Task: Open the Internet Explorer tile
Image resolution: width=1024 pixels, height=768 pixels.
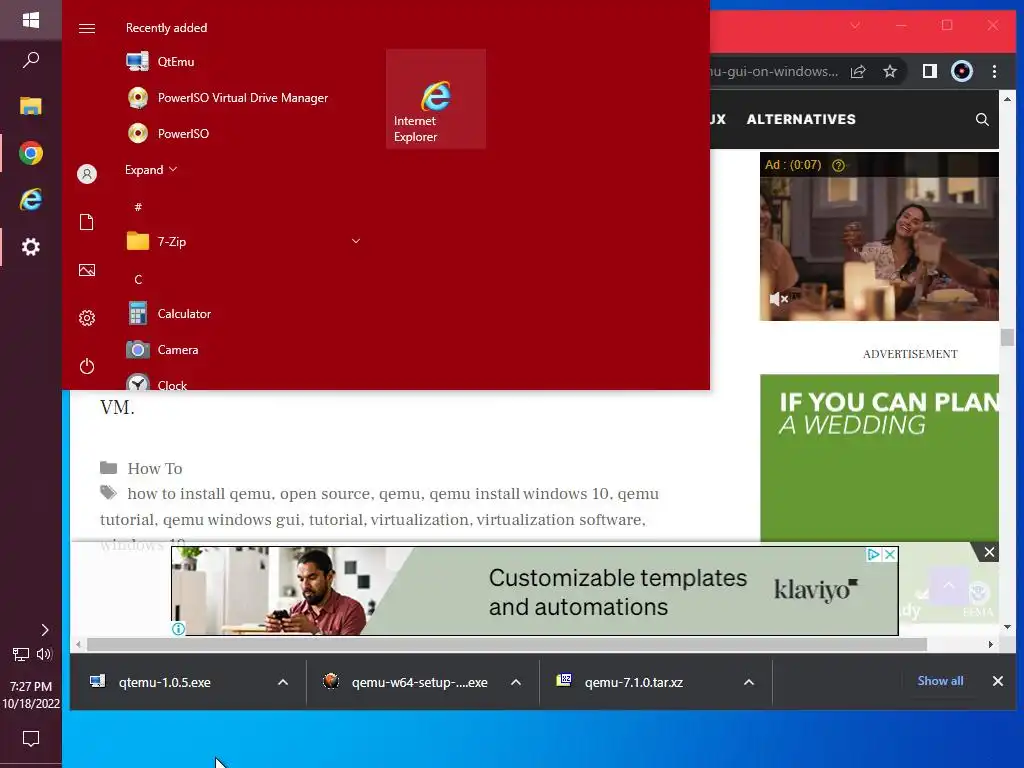Action: [436, 99]
